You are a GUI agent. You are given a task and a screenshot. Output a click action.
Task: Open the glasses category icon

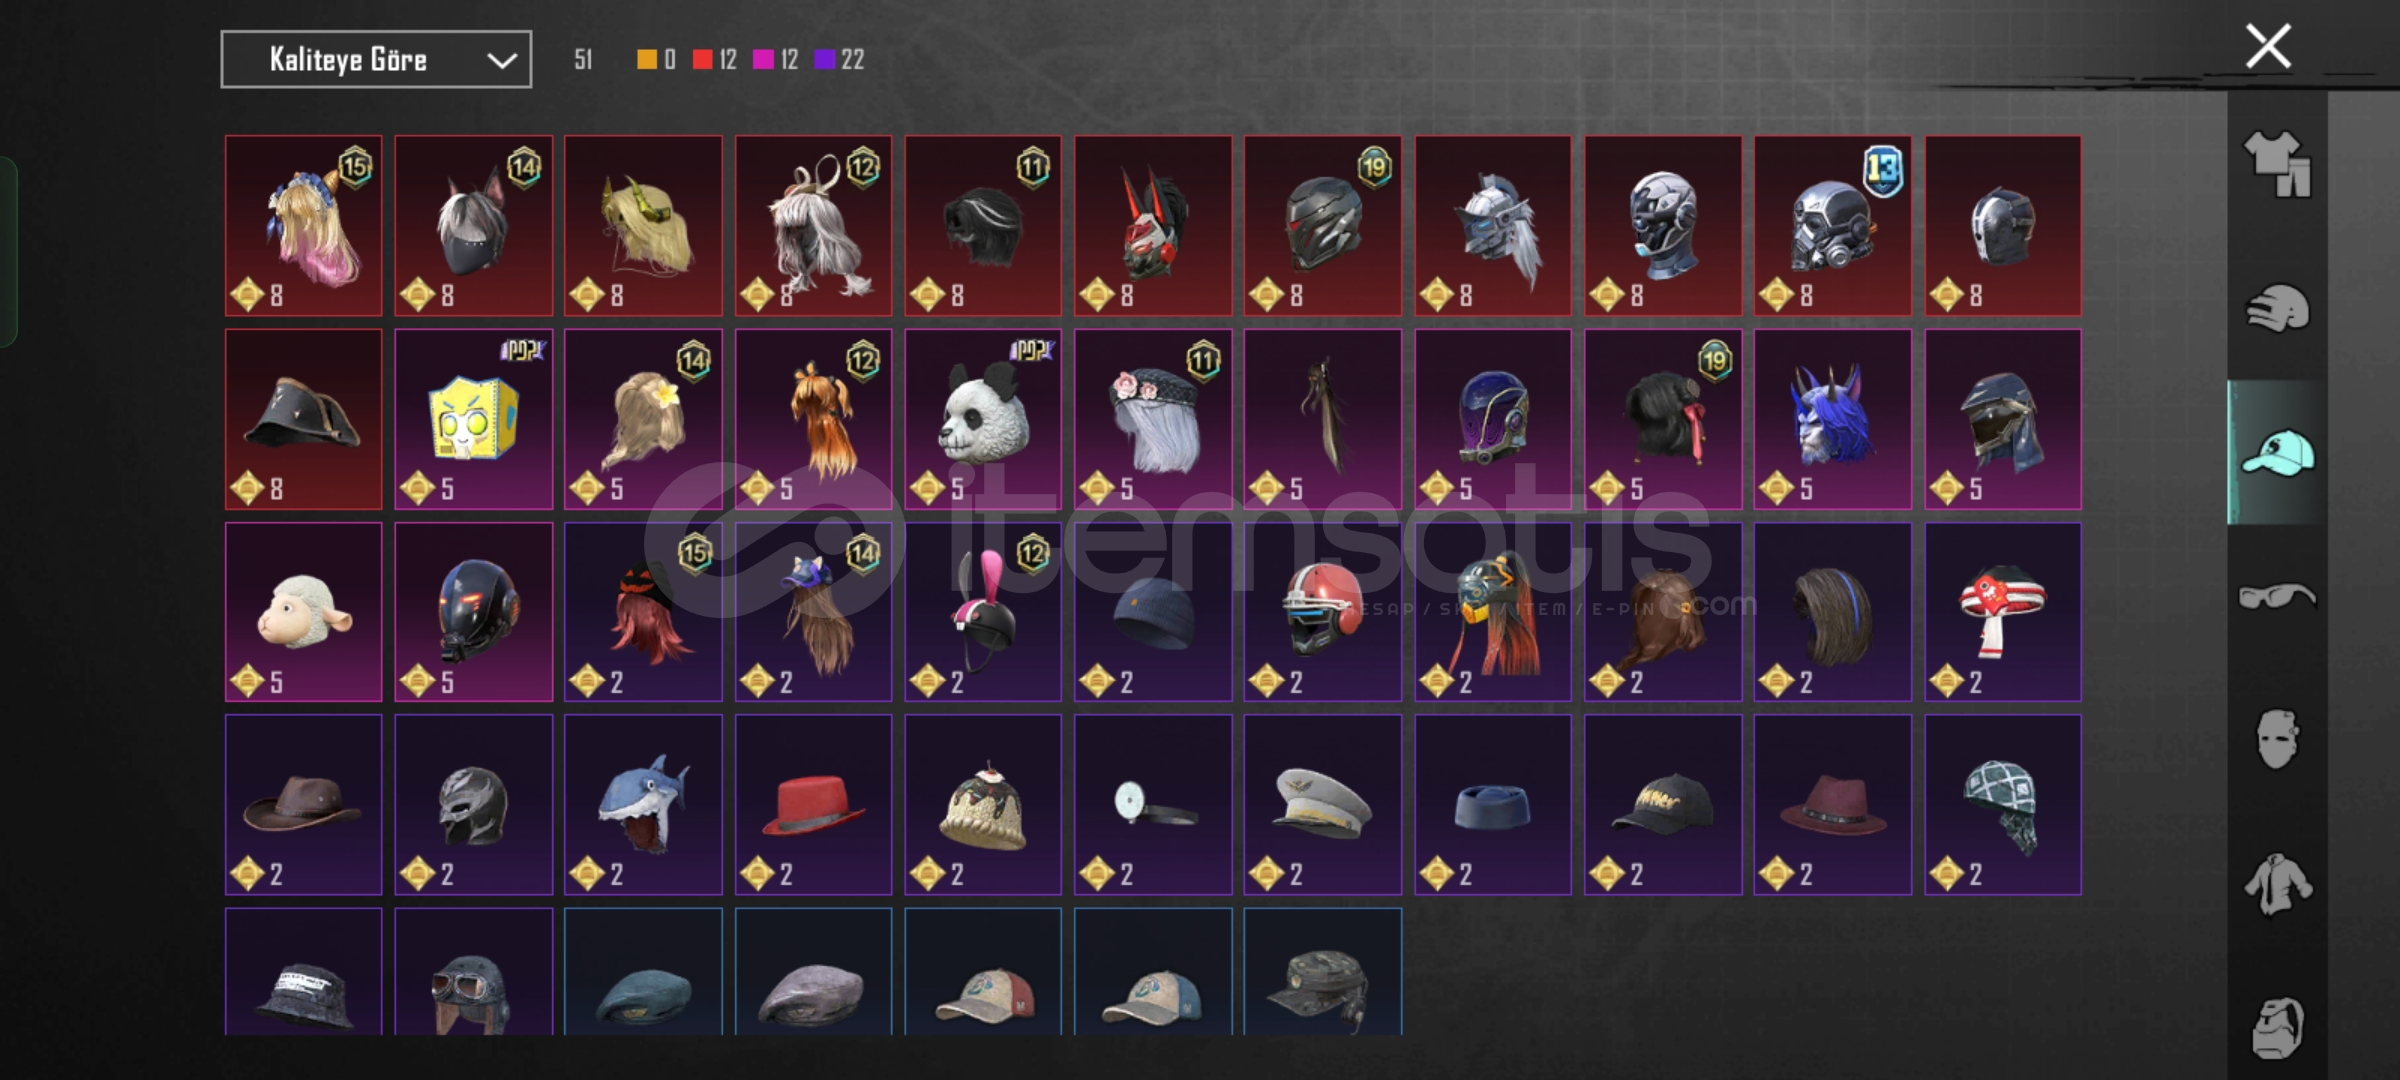2277,596
